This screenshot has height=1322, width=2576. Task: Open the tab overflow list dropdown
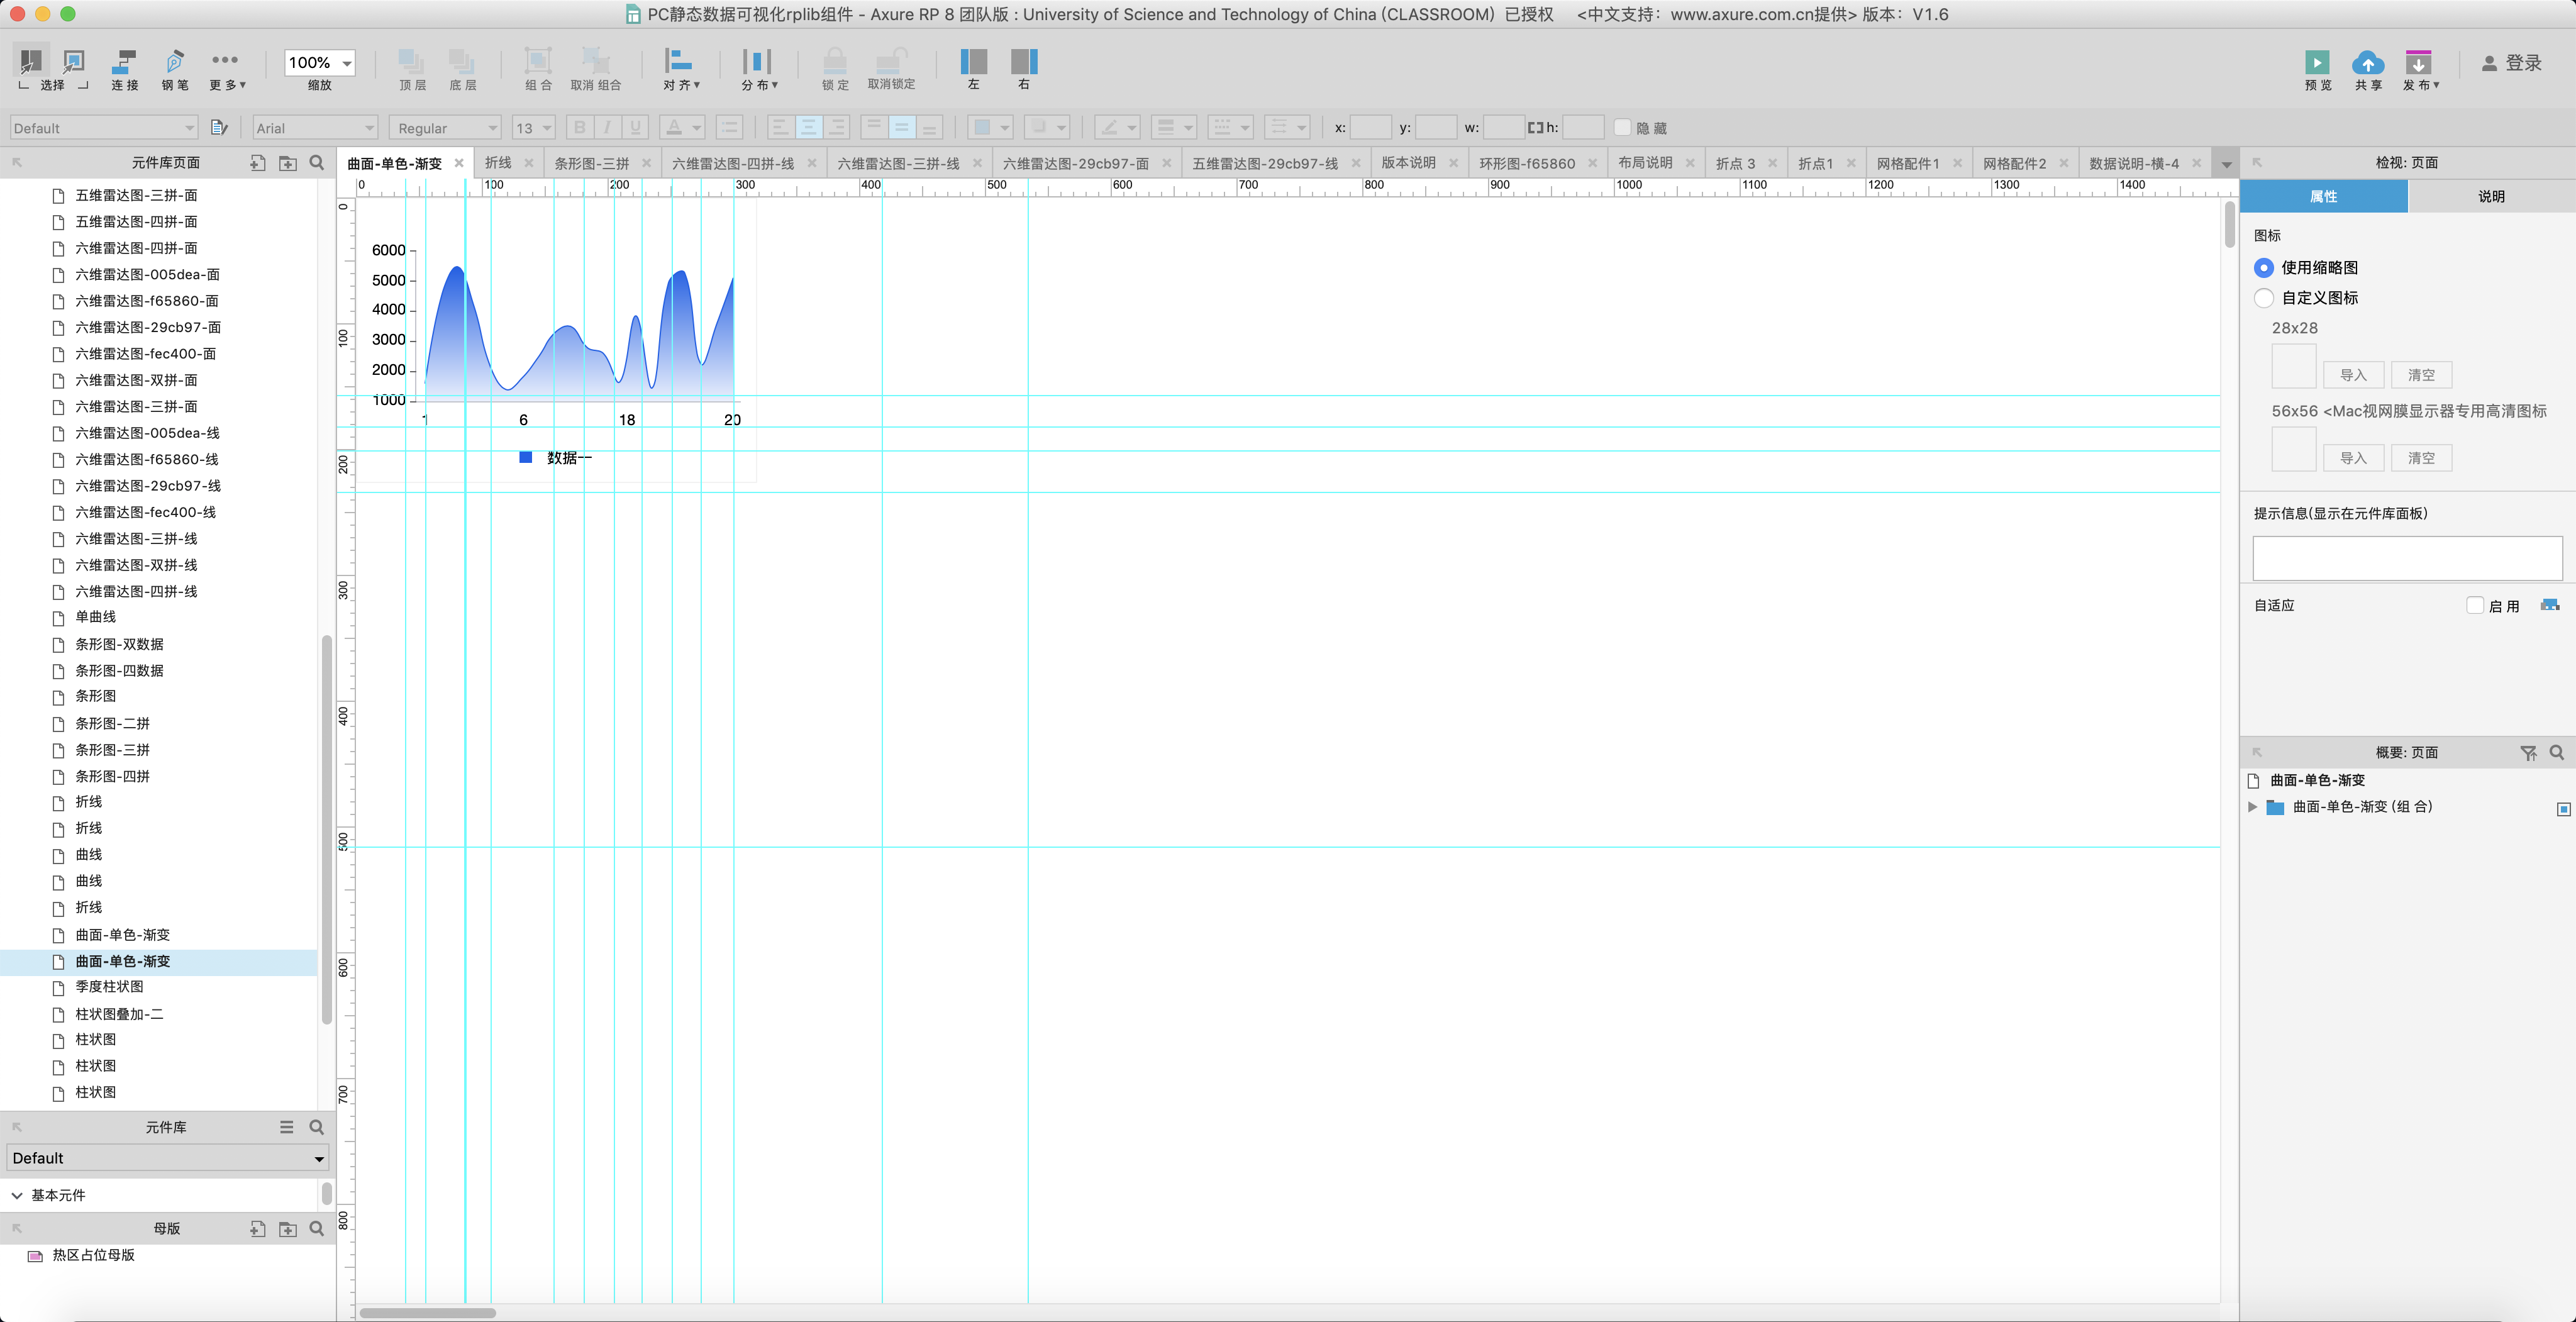(2226, 164)
